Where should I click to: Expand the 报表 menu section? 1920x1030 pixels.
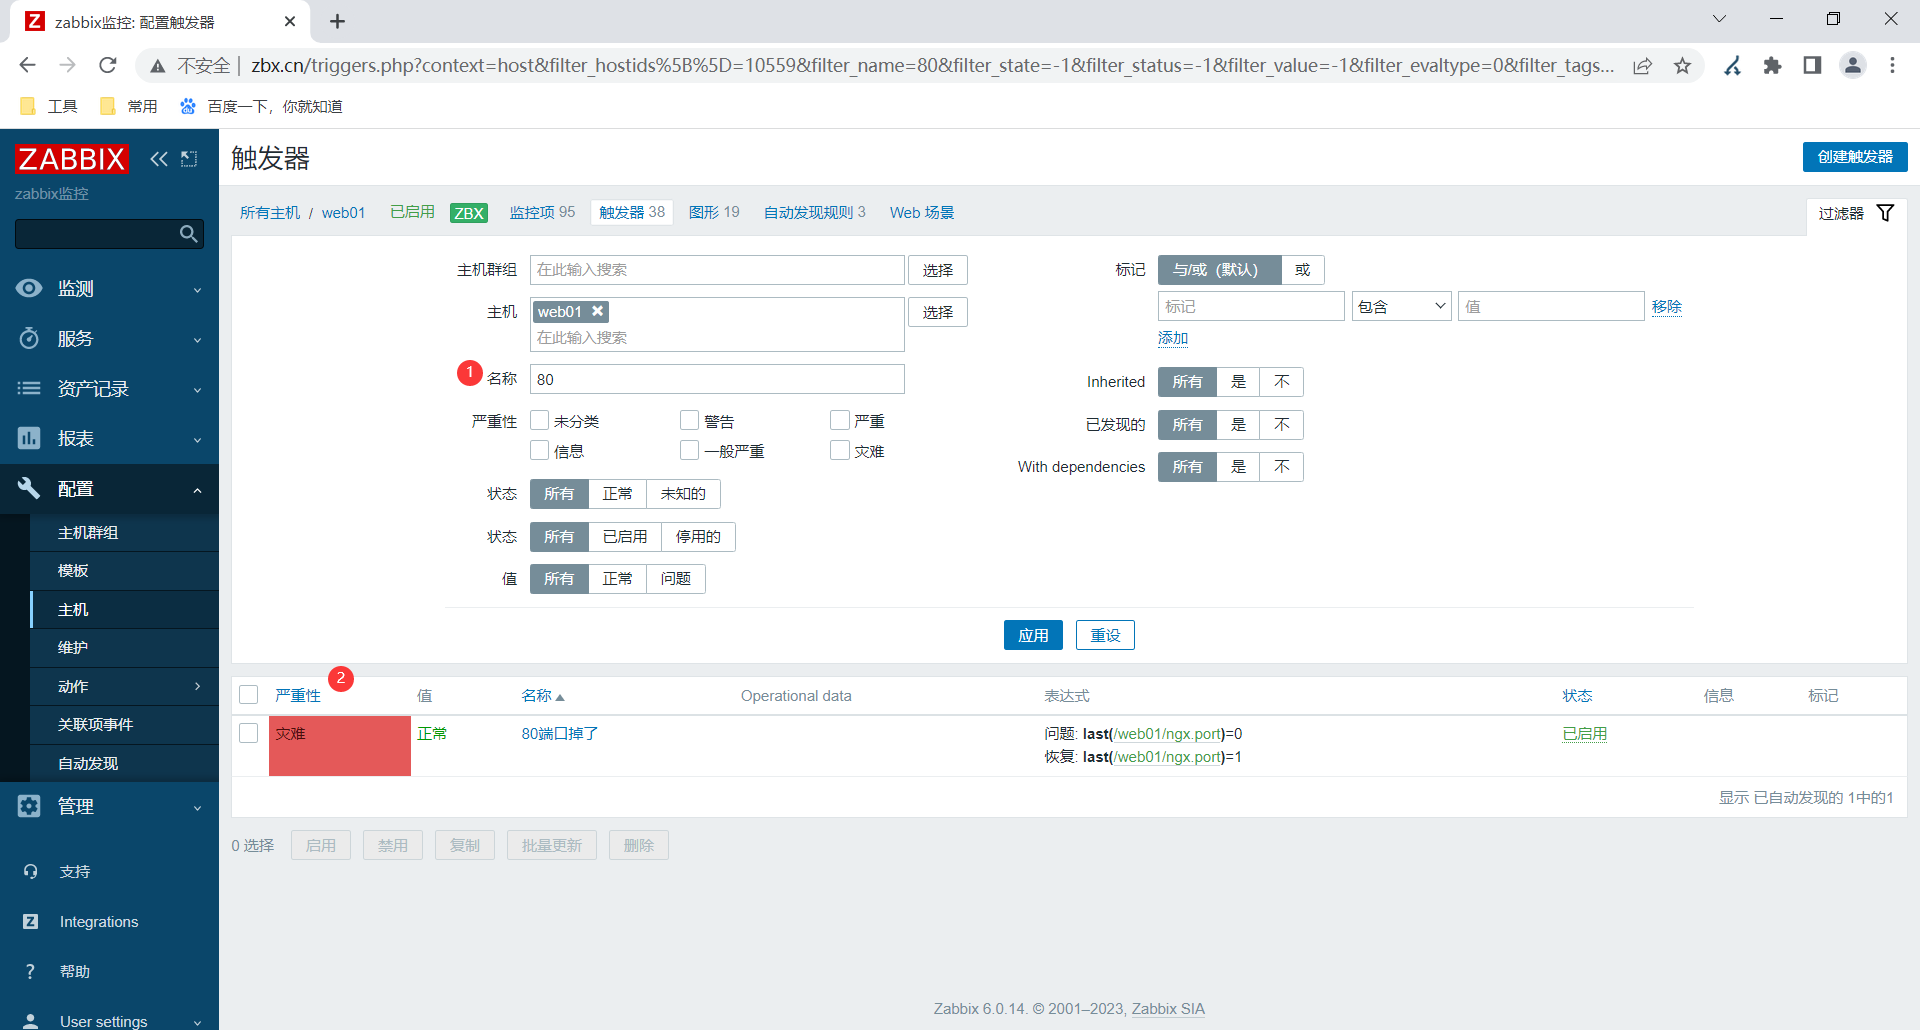pyautogui.click(x=197, y=440)
